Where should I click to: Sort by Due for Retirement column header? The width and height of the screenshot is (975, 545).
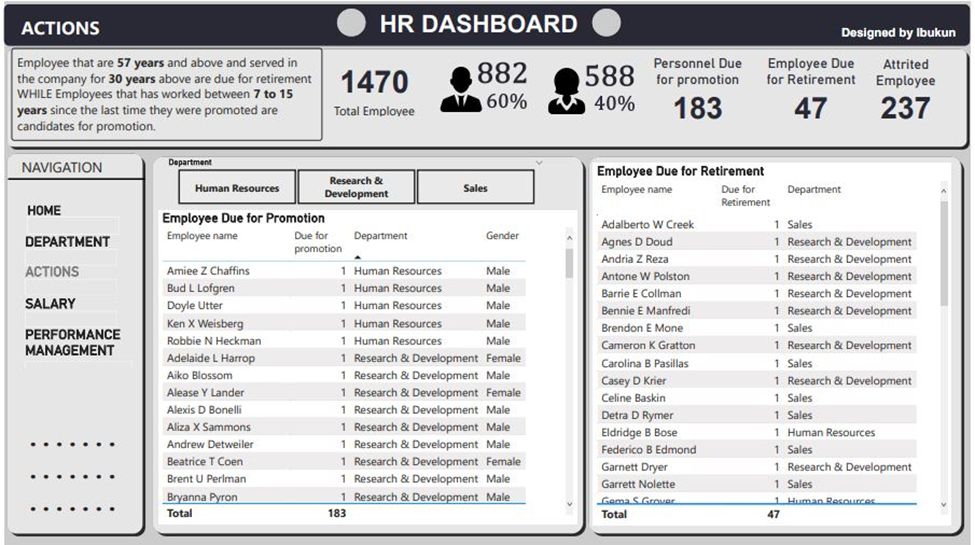point(746,195)
